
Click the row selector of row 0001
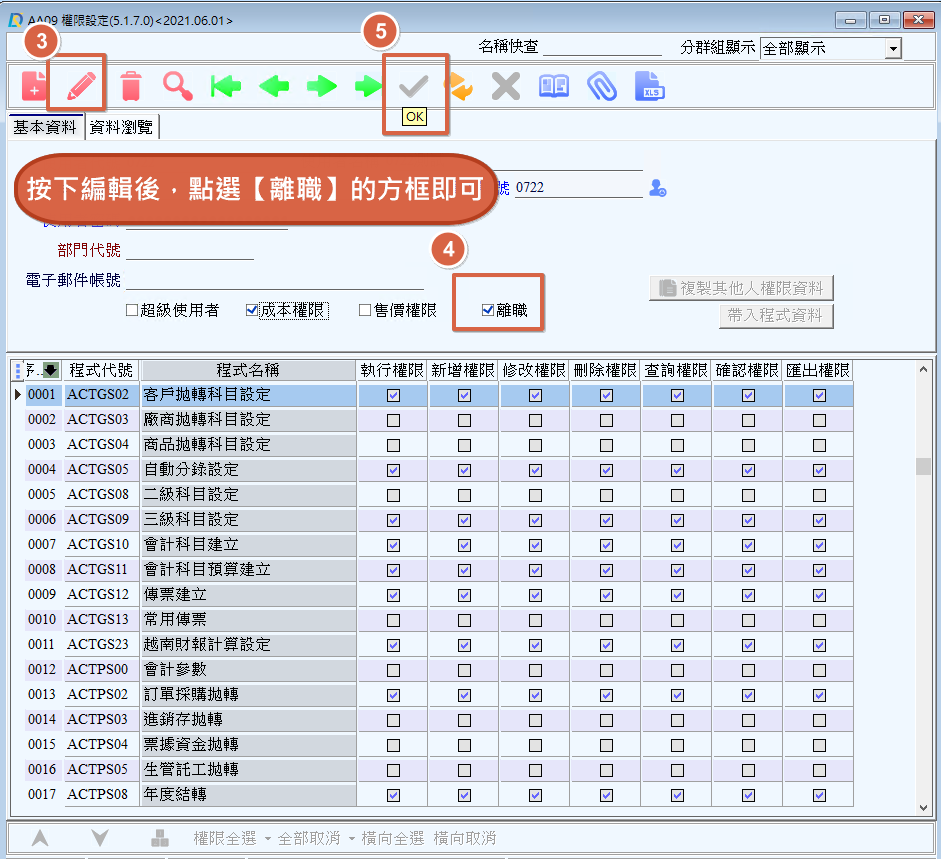[x=17, y=394]
